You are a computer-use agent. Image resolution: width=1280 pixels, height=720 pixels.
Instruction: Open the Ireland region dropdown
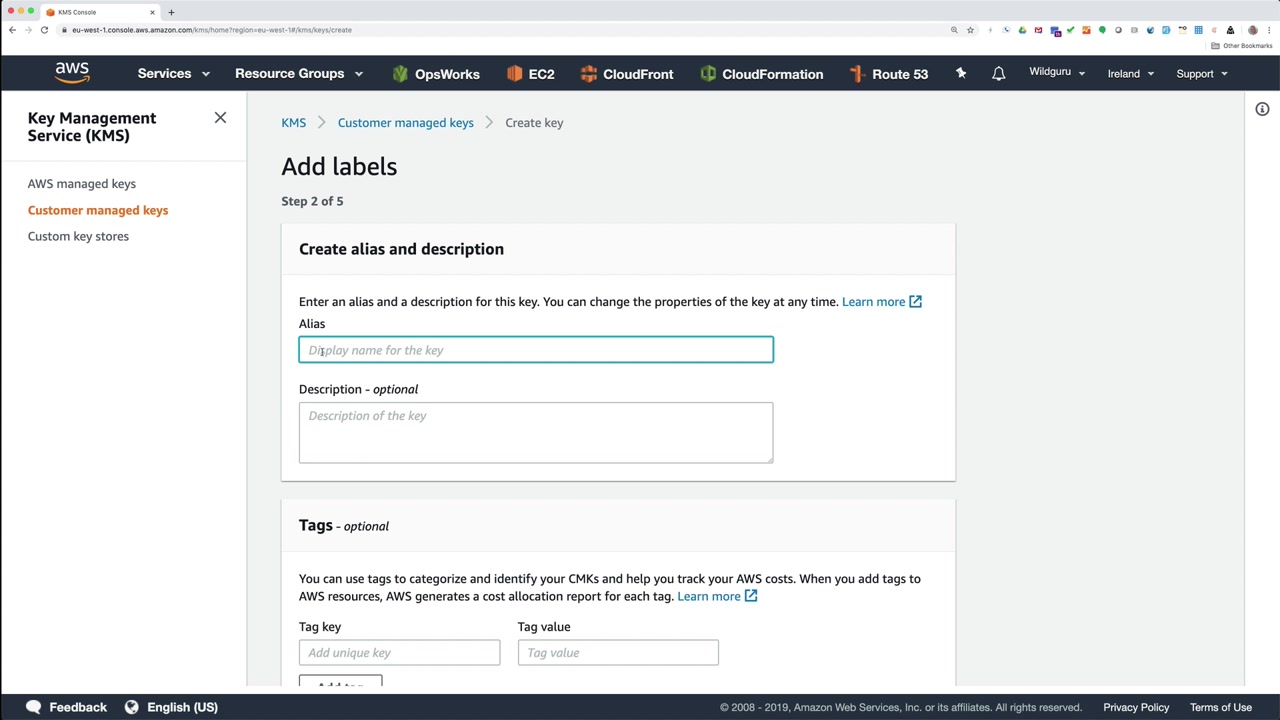click(x=1131, y=74)
